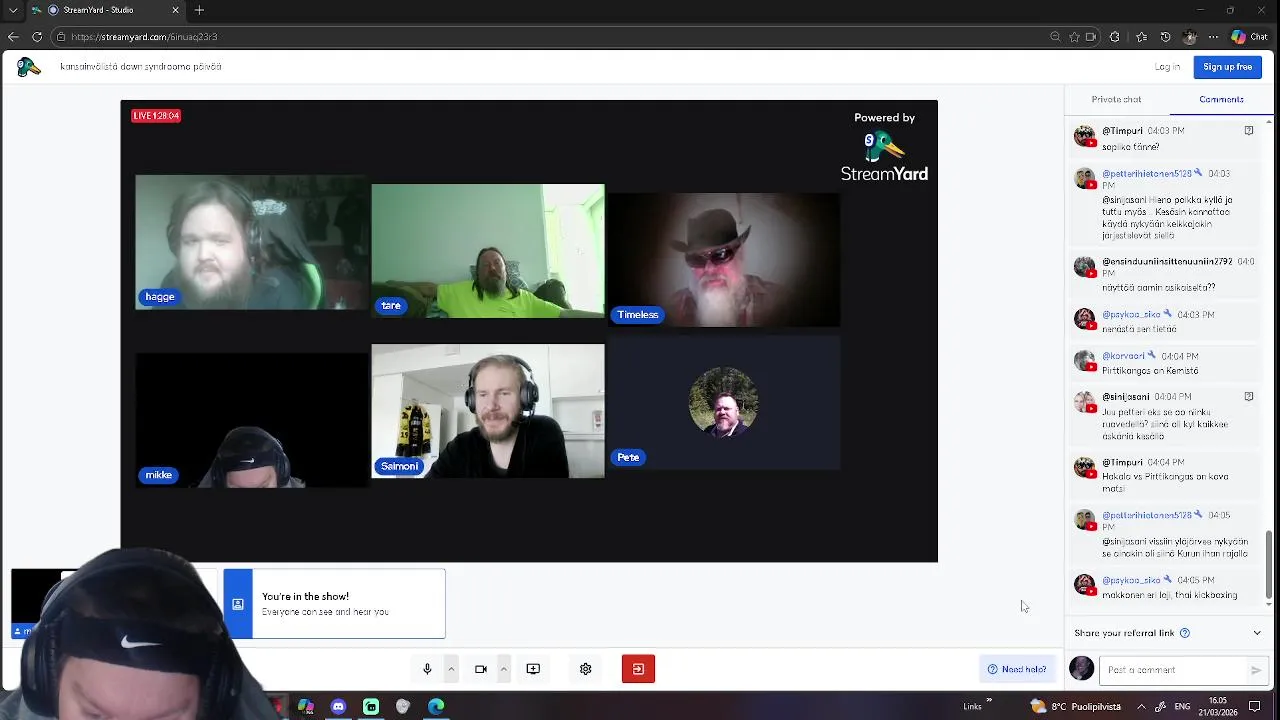
Task: Click tare's video tile
Action: coord(488,251)
